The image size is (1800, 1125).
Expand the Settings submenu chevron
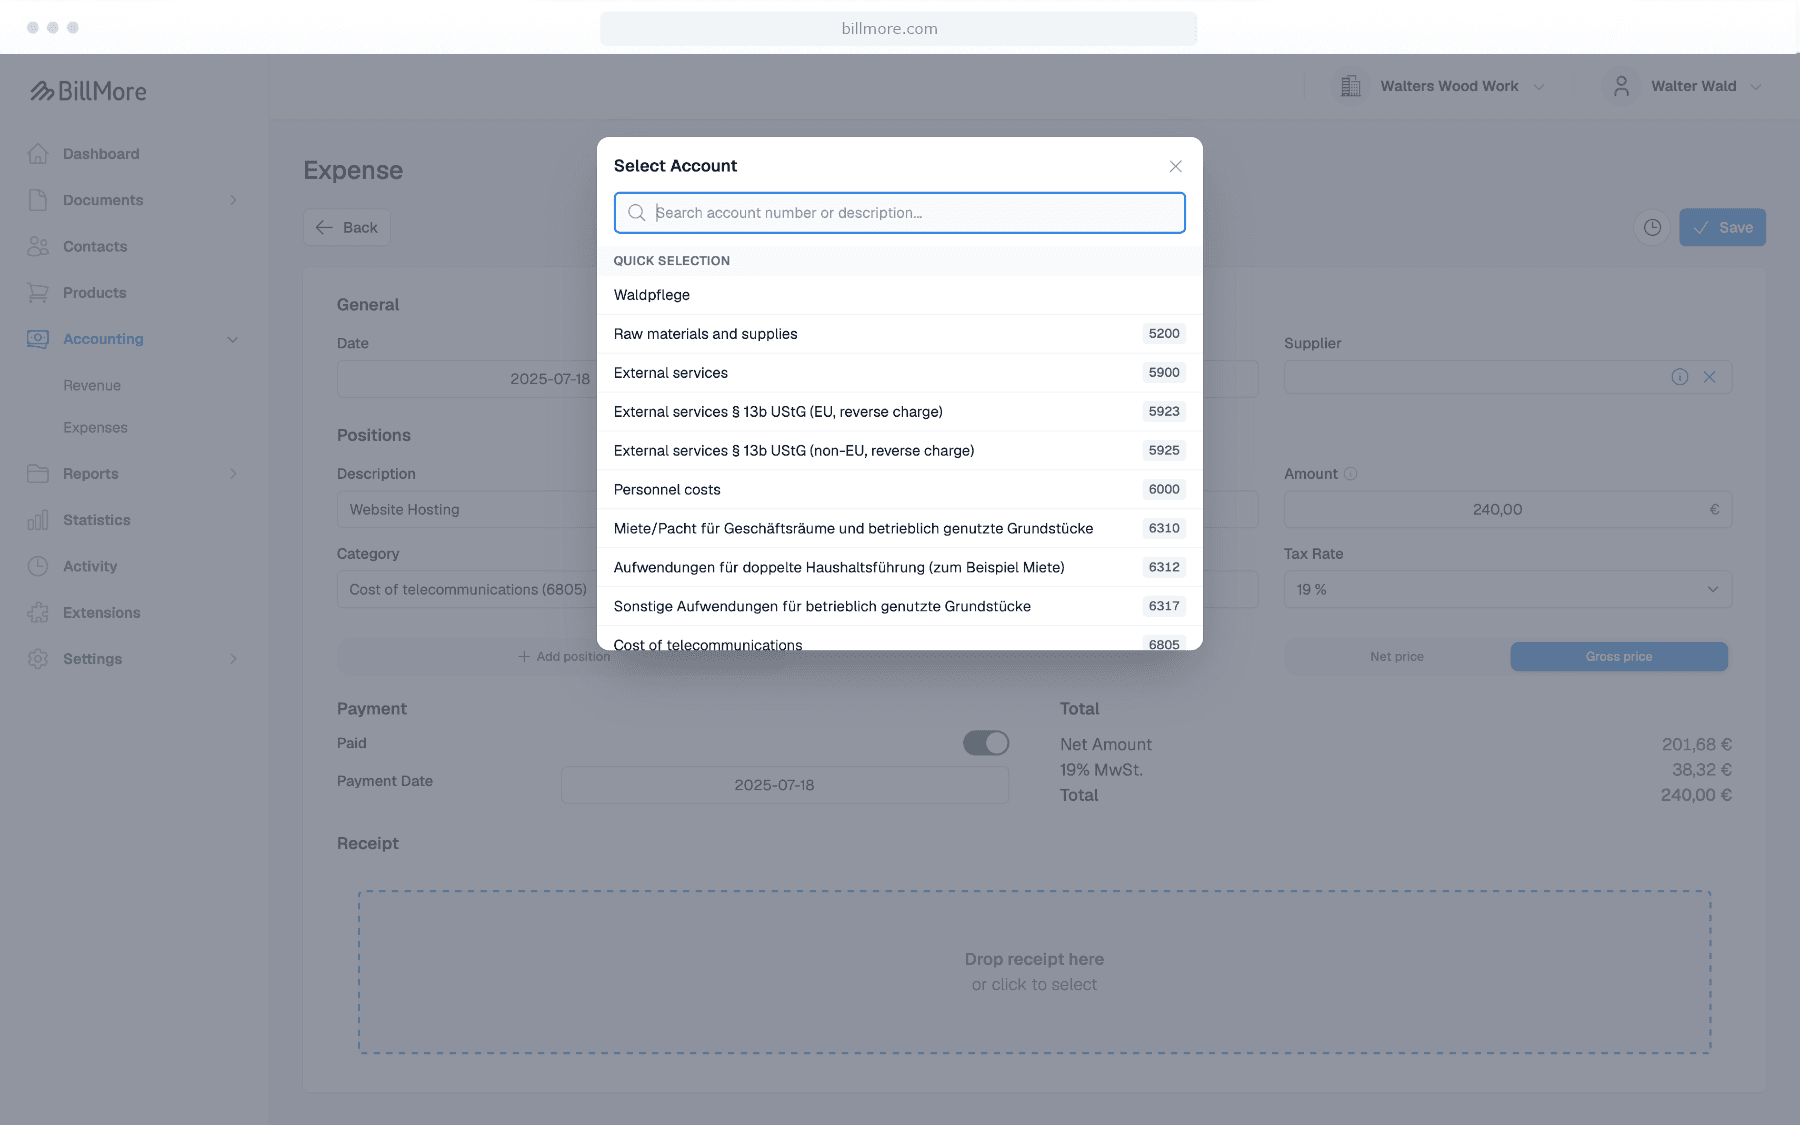pos(233,659)
